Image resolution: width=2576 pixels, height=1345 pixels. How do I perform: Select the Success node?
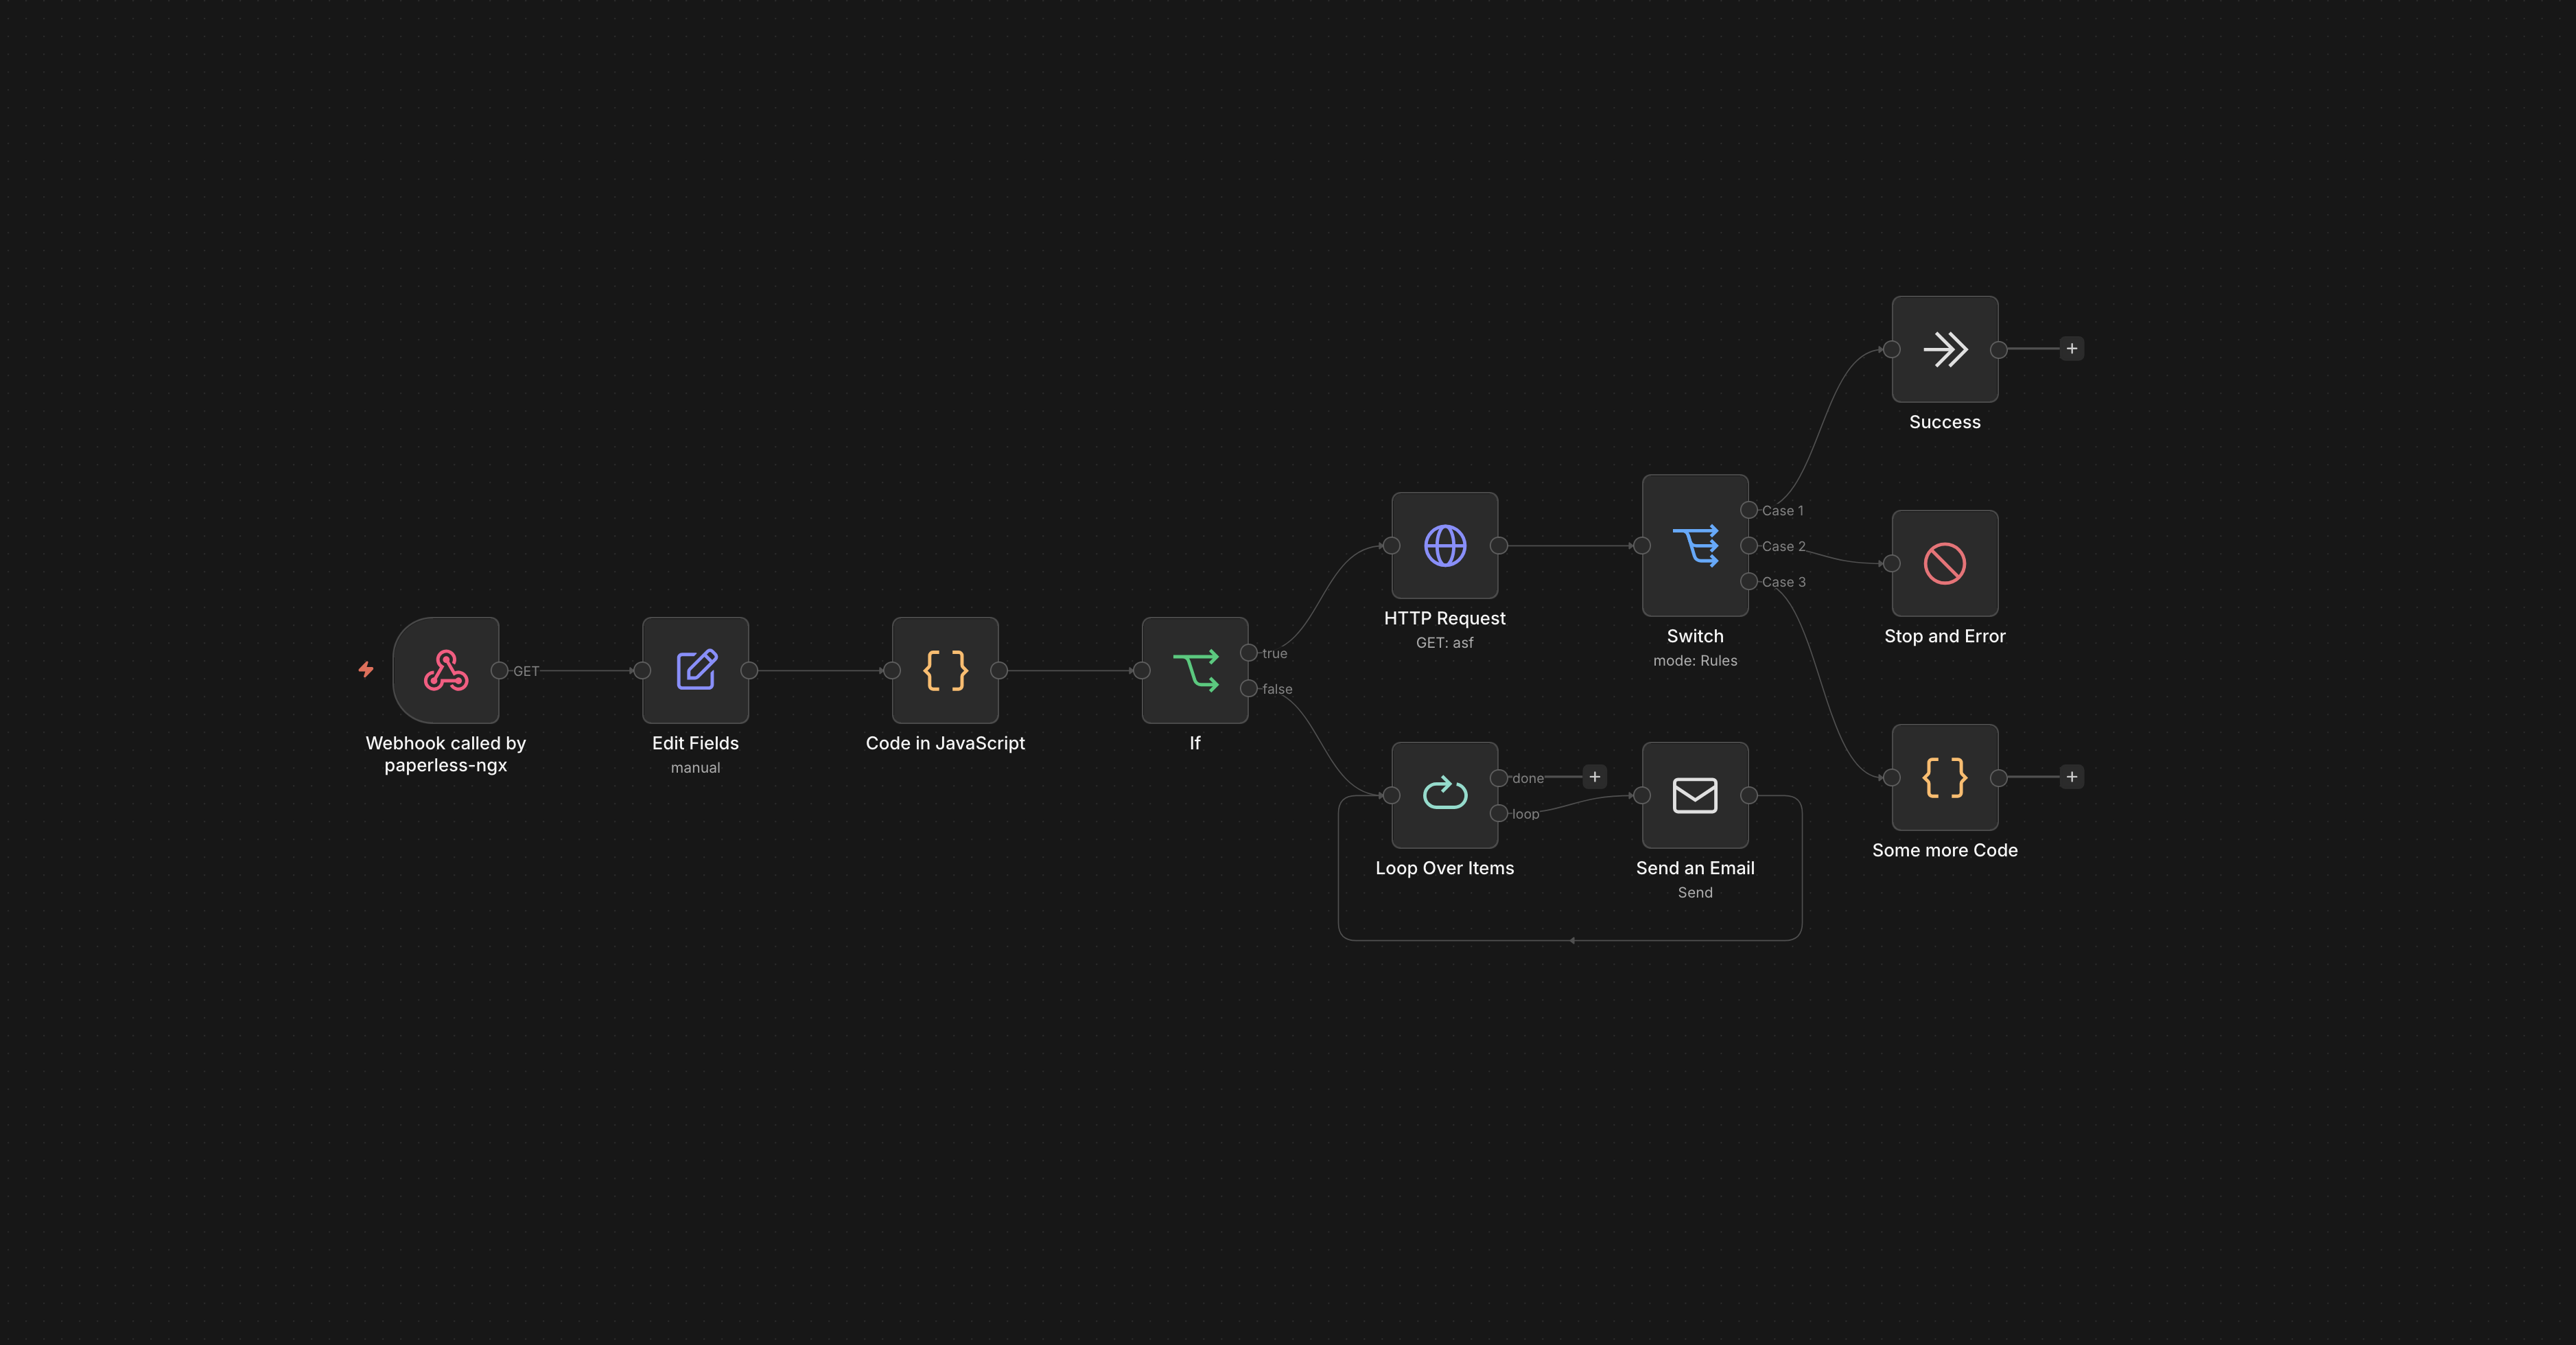pos(1945,349)
